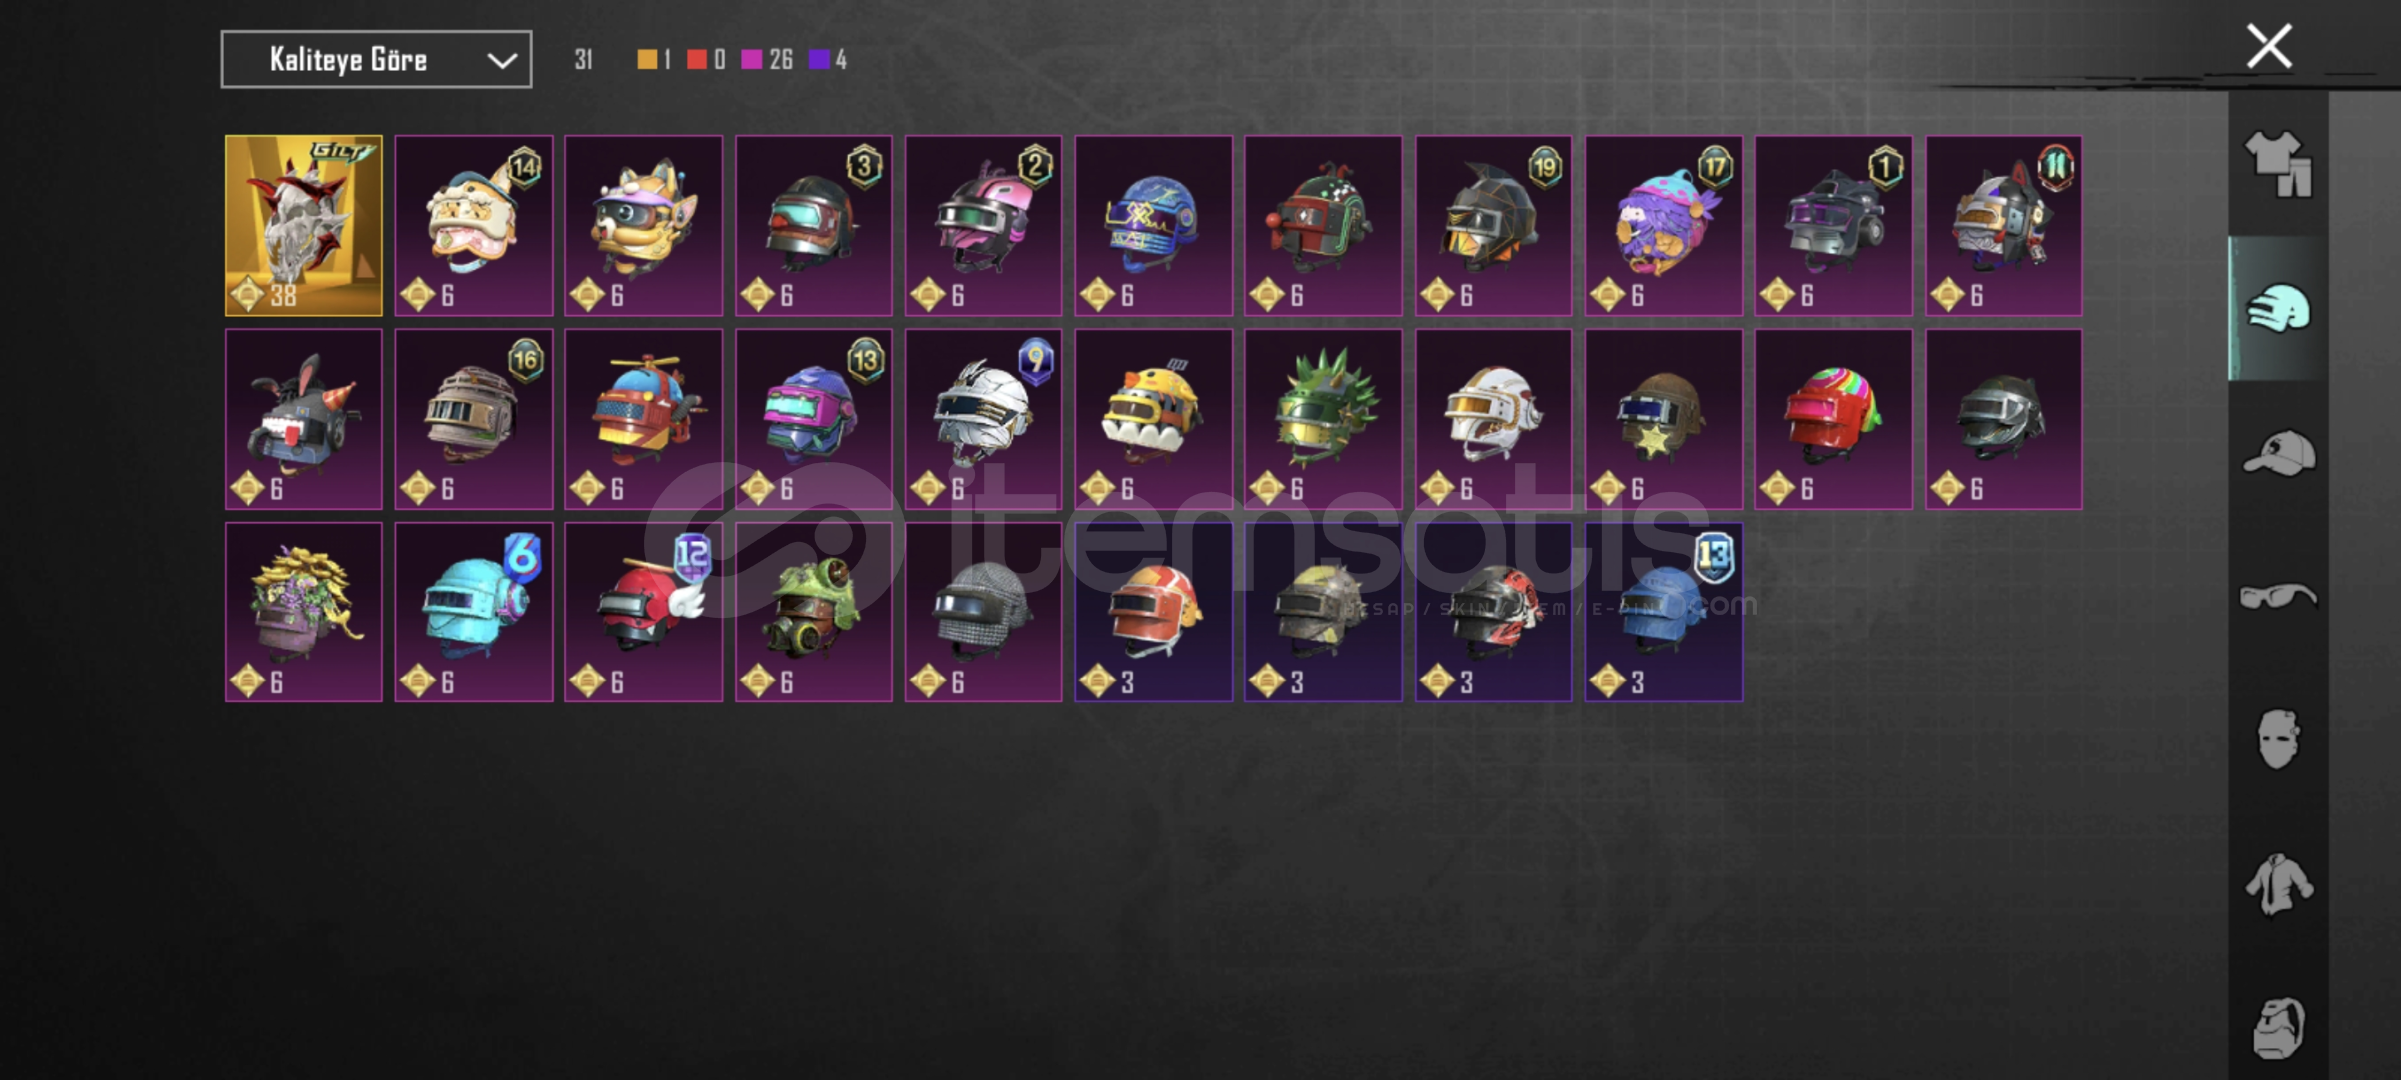Open the baseball cap hats category
This screenshot has width=2401, height=1080.
(2278, 453)
